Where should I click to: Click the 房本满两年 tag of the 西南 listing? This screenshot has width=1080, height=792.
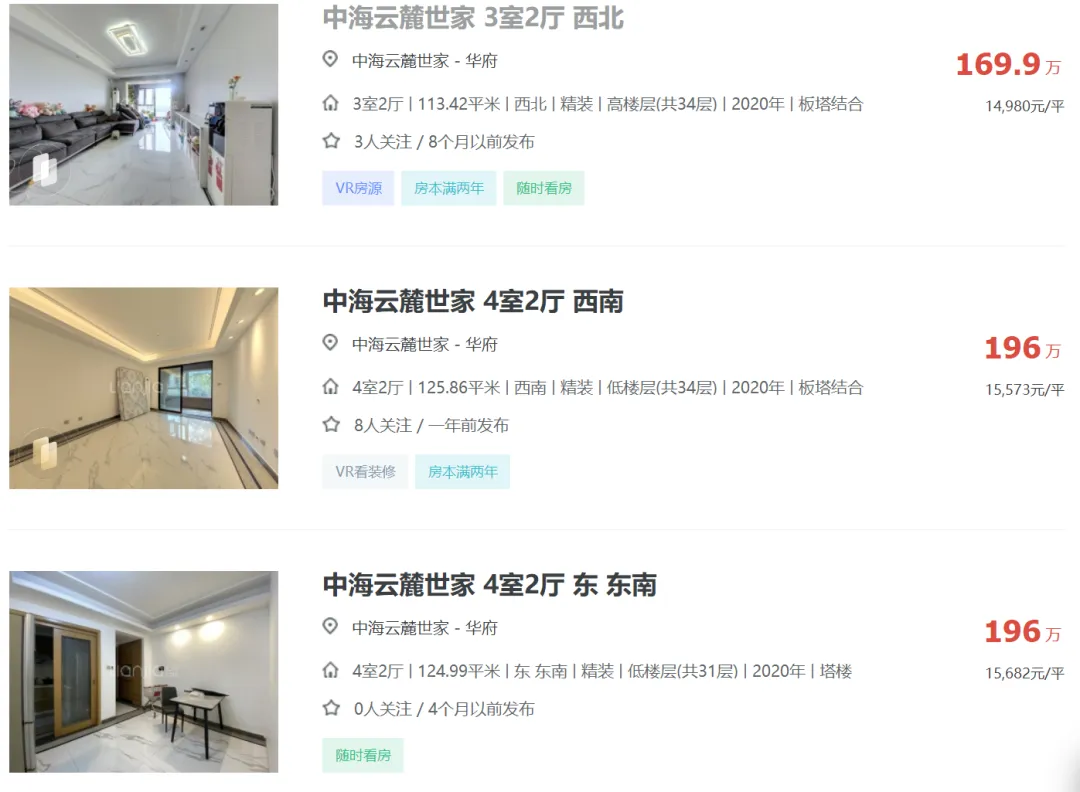tap(462, 472)
